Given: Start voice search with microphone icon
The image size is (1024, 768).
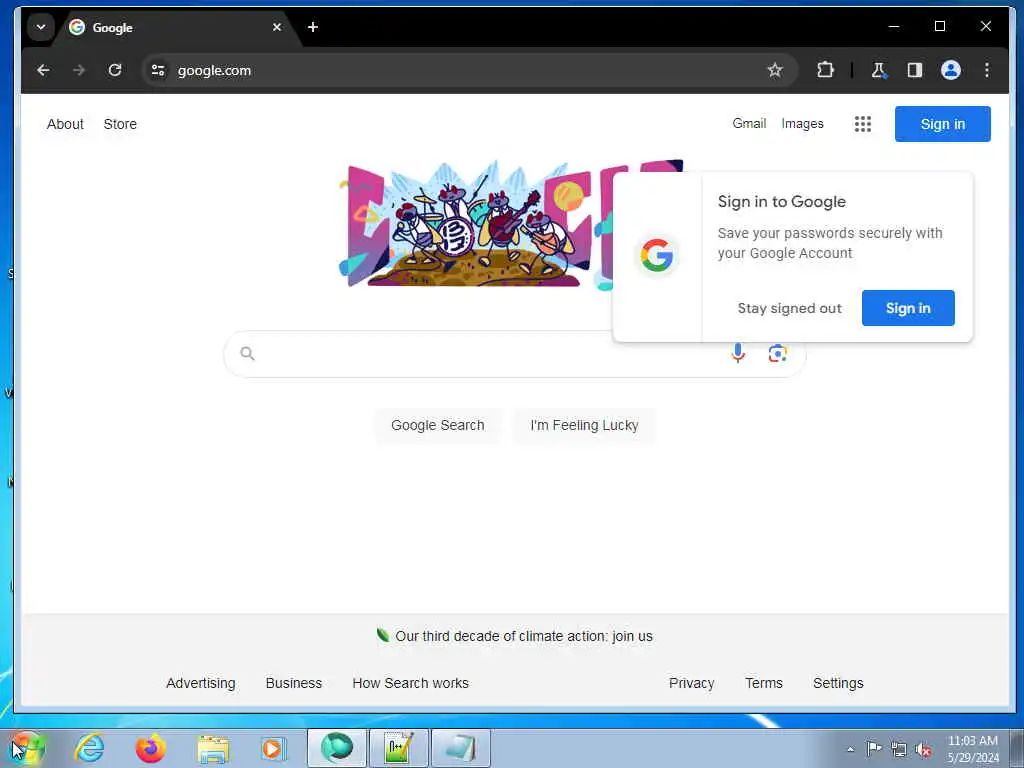Looking at the screenshot, I should (738, 353).
